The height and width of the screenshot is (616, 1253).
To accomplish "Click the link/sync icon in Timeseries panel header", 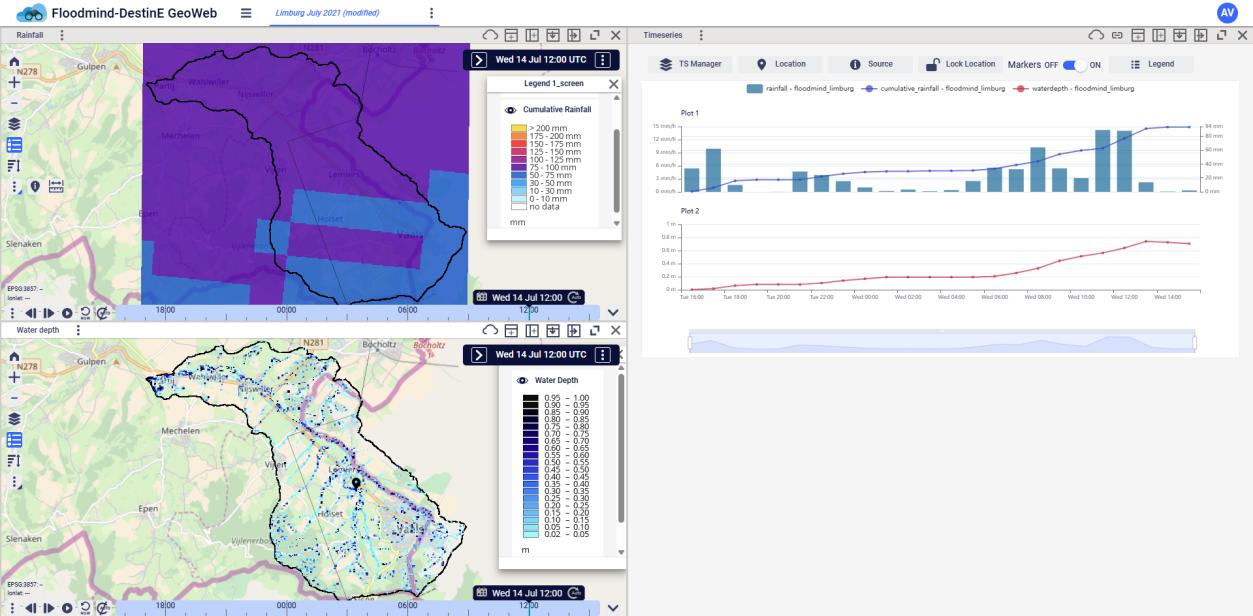I will pos(1117,35).
